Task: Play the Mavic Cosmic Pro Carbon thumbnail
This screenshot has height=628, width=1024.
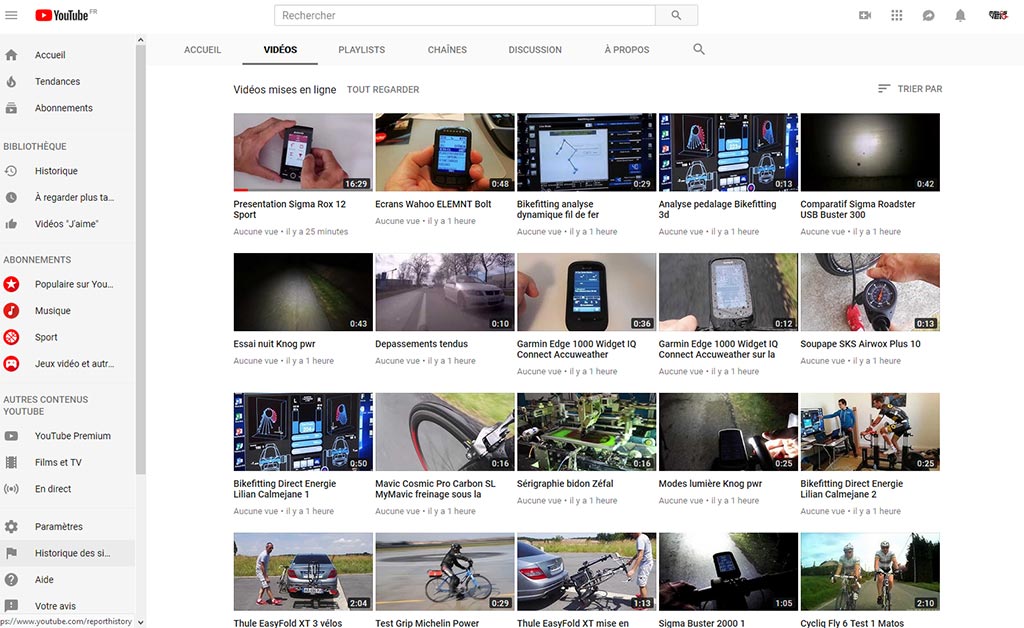Action: tap(445, 432)
